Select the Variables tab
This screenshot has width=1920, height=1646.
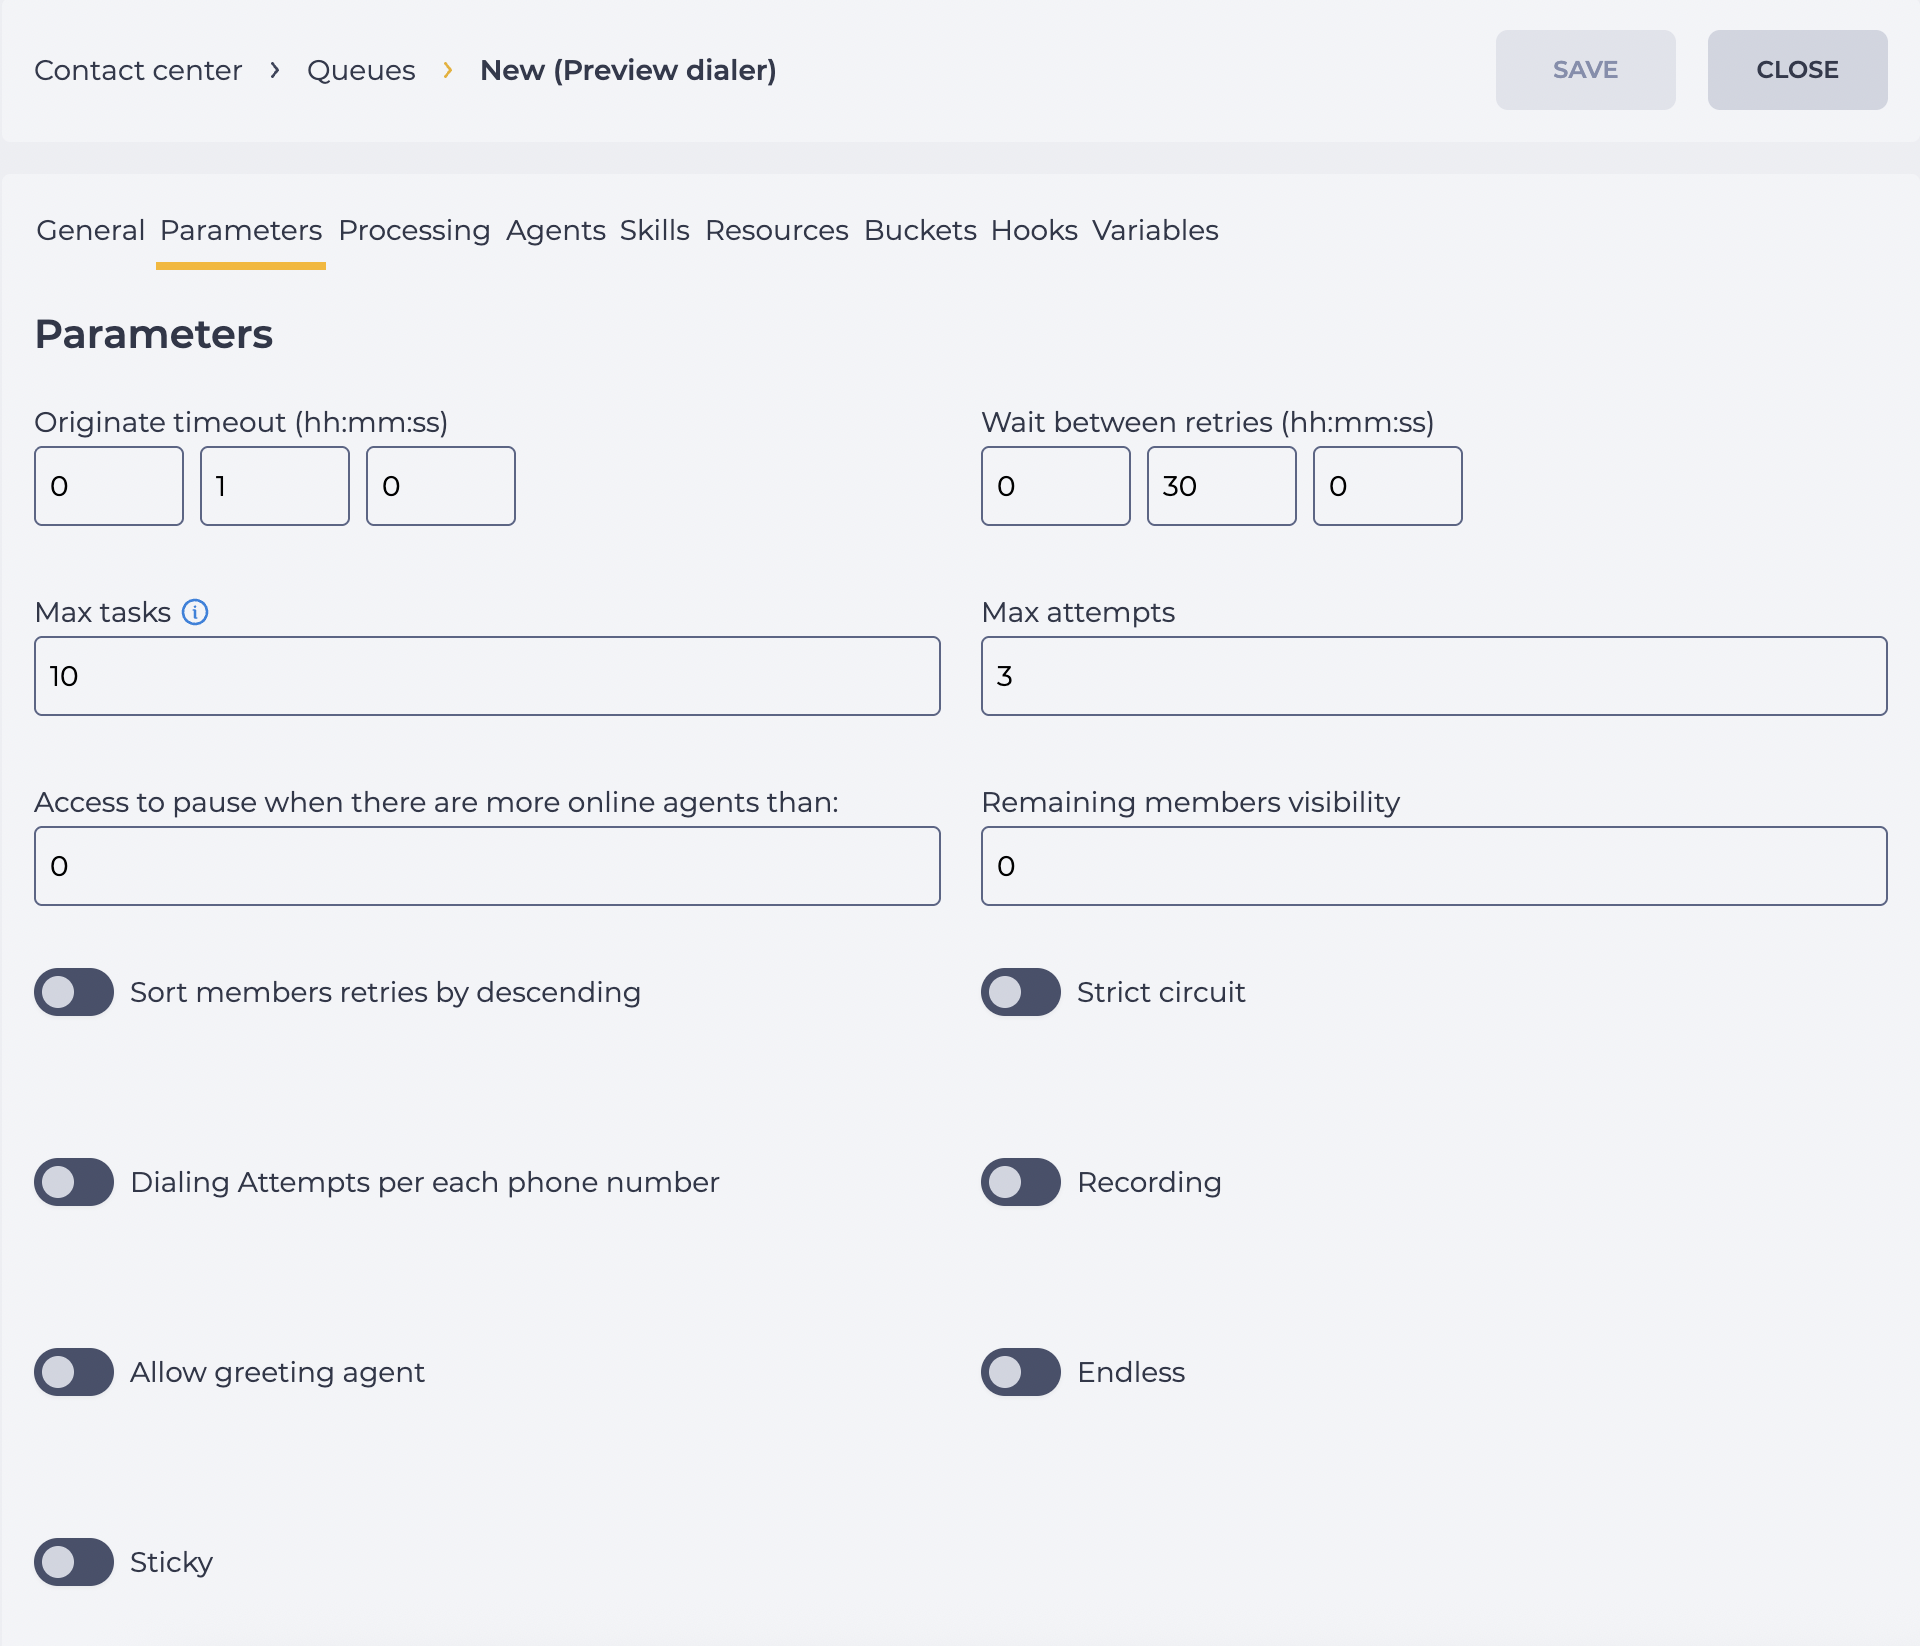[1155, 230]
